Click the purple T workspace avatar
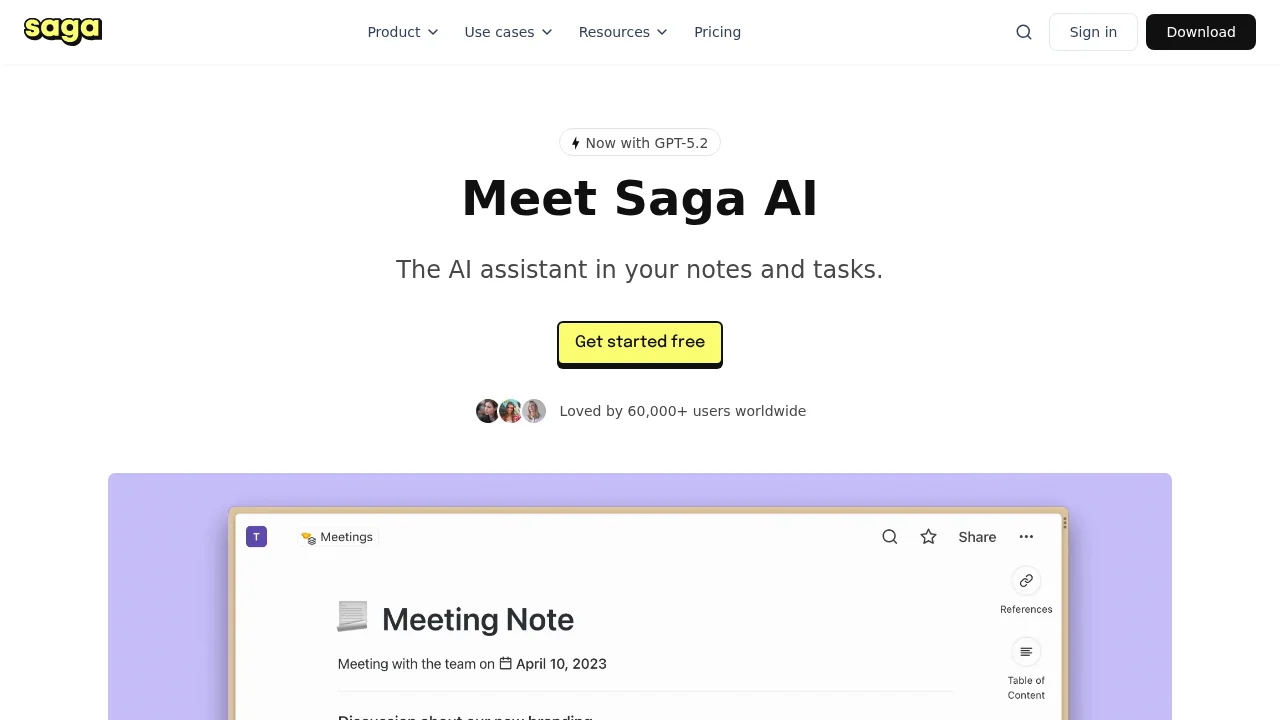The image size is (1280, 720). 256,537
